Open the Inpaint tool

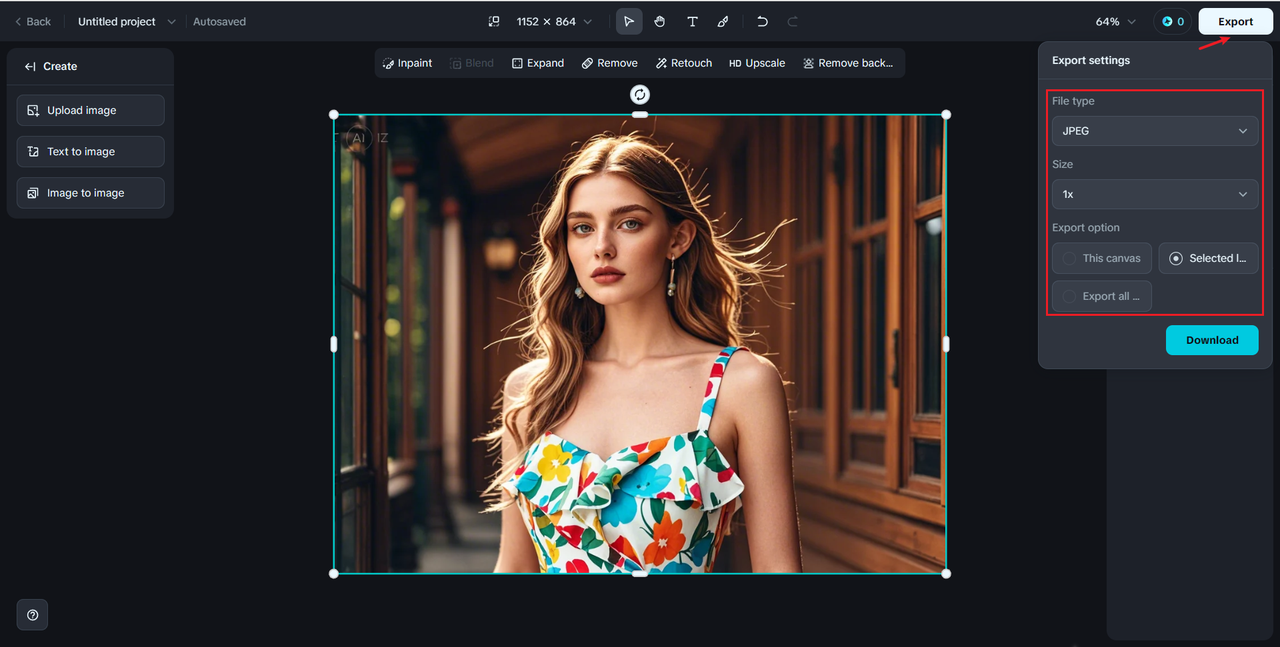[x=407, y=63]
